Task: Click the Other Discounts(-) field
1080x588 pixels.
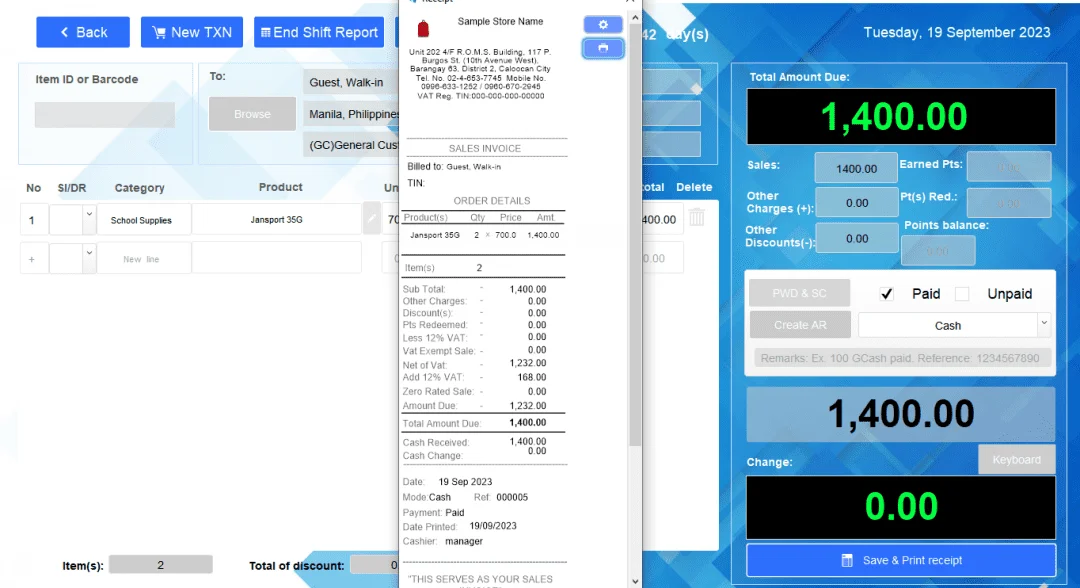Action: (856, 238)
